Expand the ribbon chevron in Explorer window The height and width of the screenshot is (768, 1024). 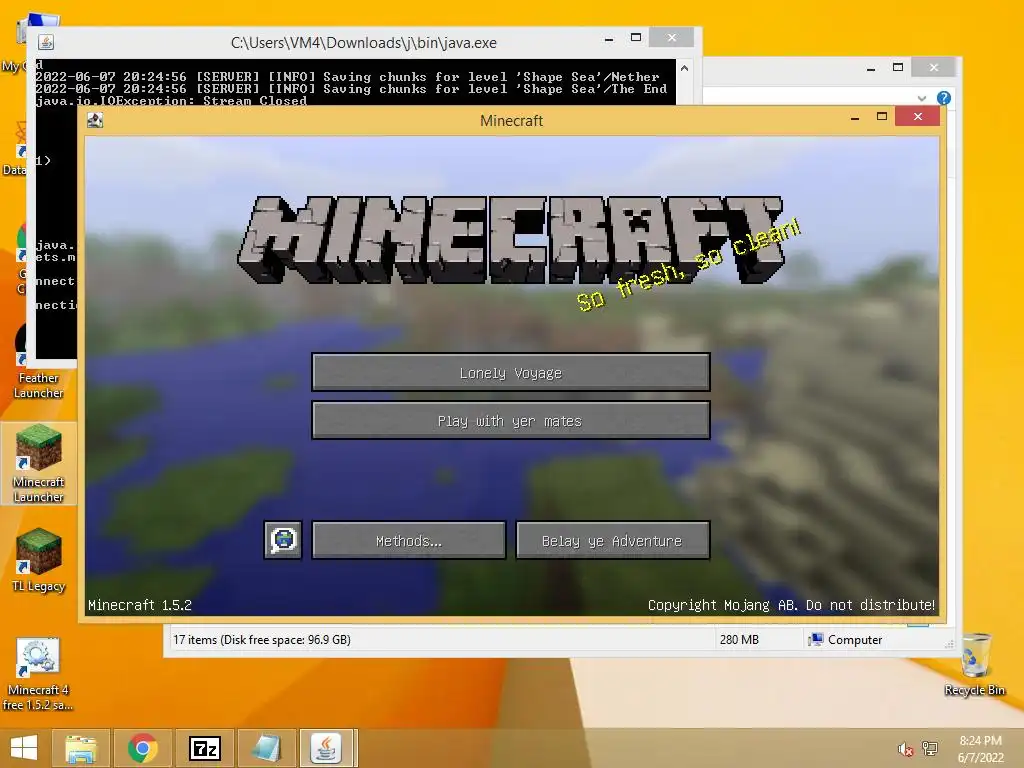point(921,99)
